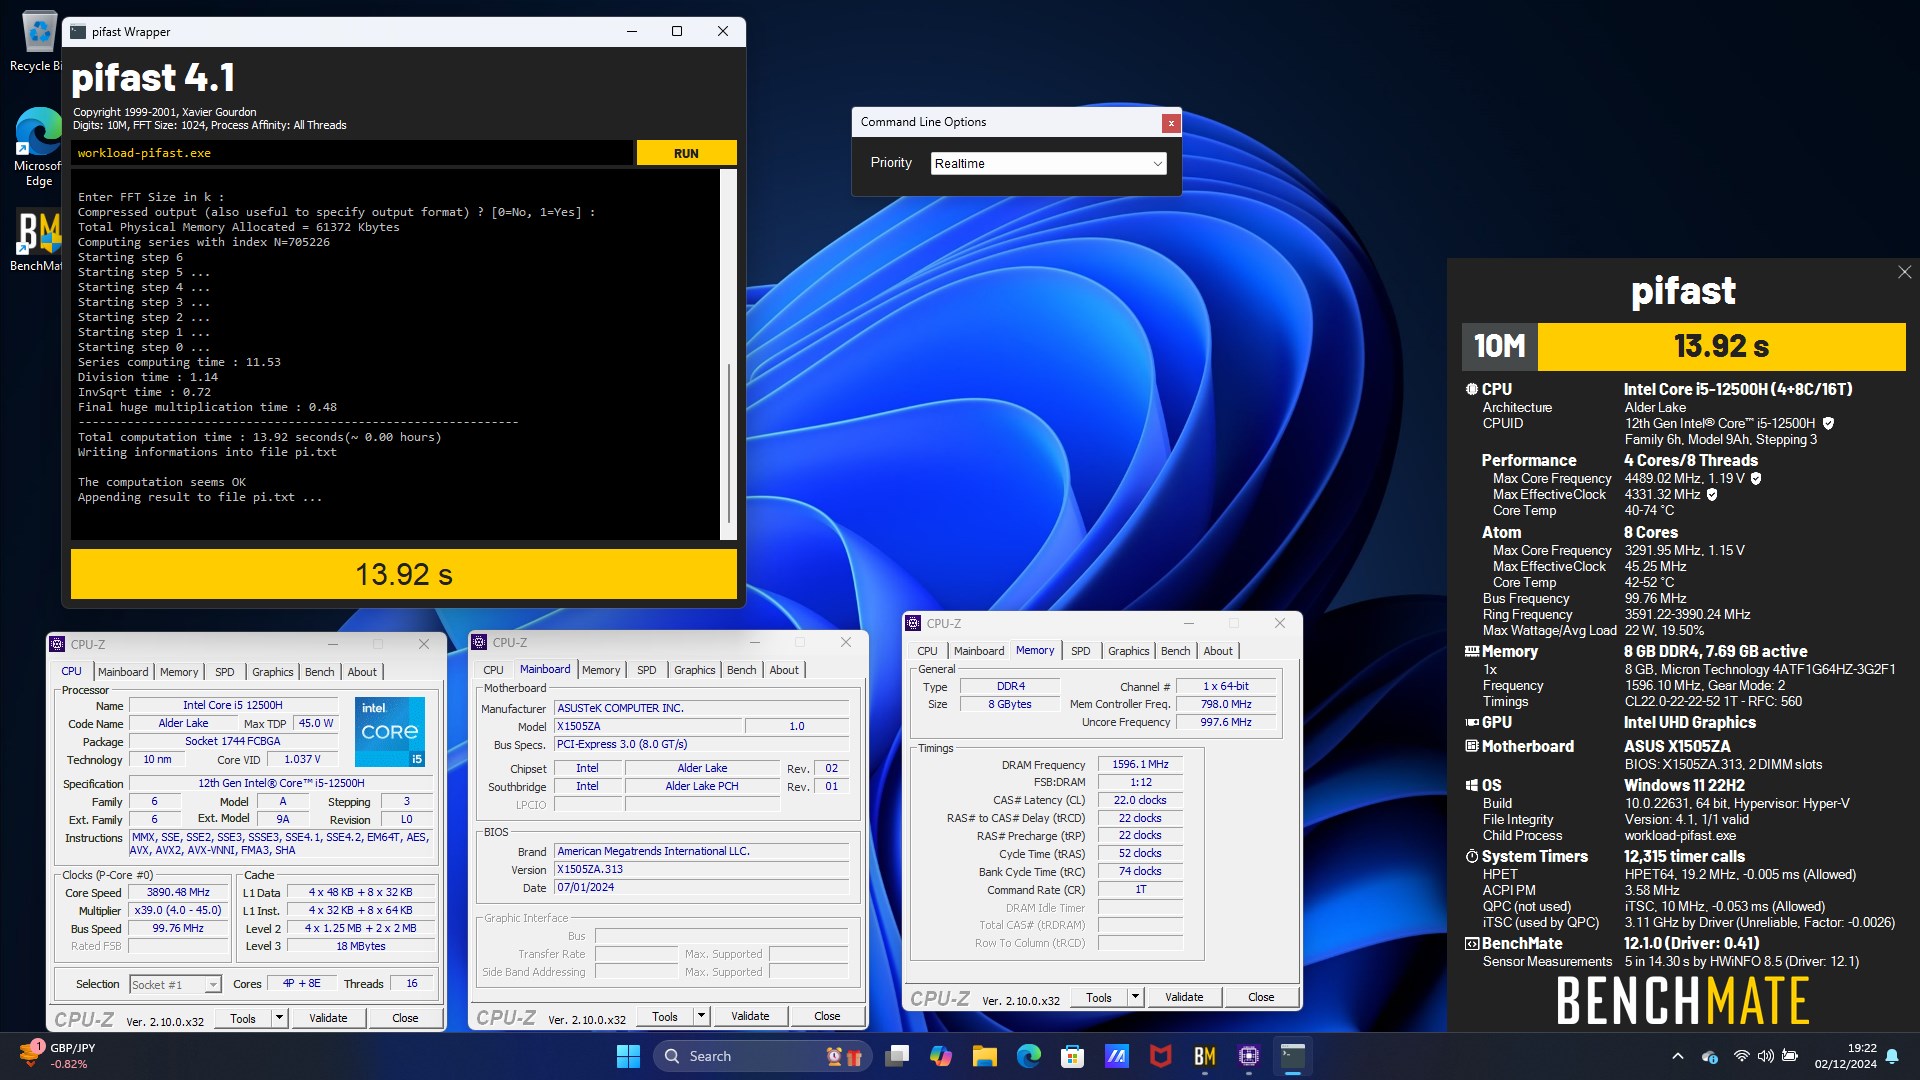Switch to SPD tab in the middle CPU-Z window

pyautogui.click(x=647, y=670)
